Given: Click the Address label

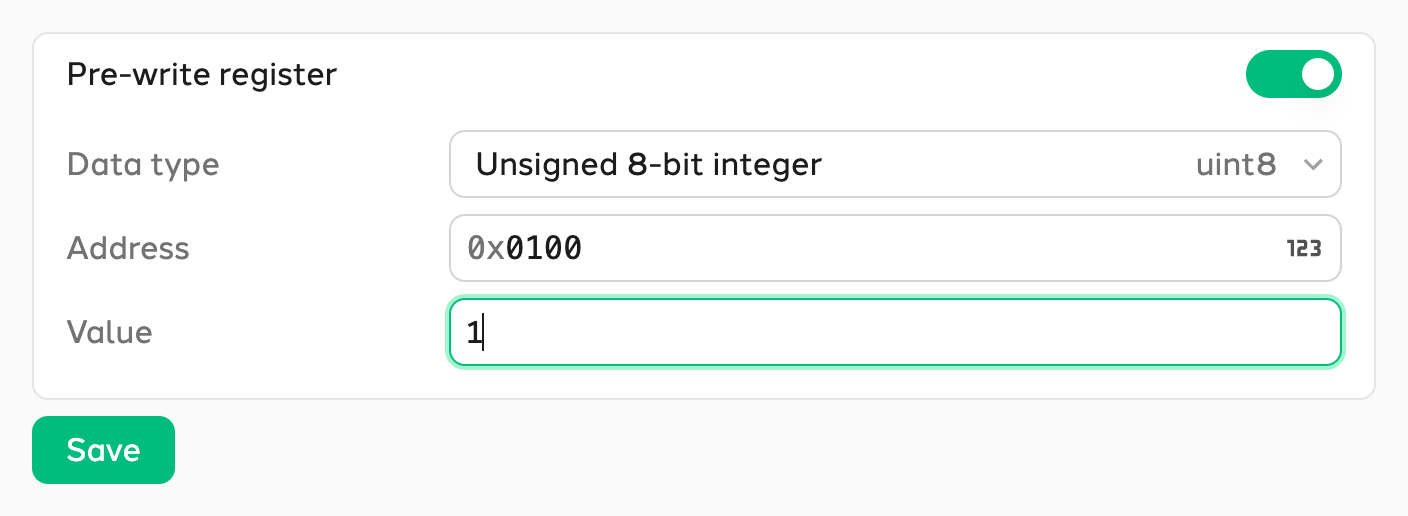Looking at the screenshot, I should point(128,248).
